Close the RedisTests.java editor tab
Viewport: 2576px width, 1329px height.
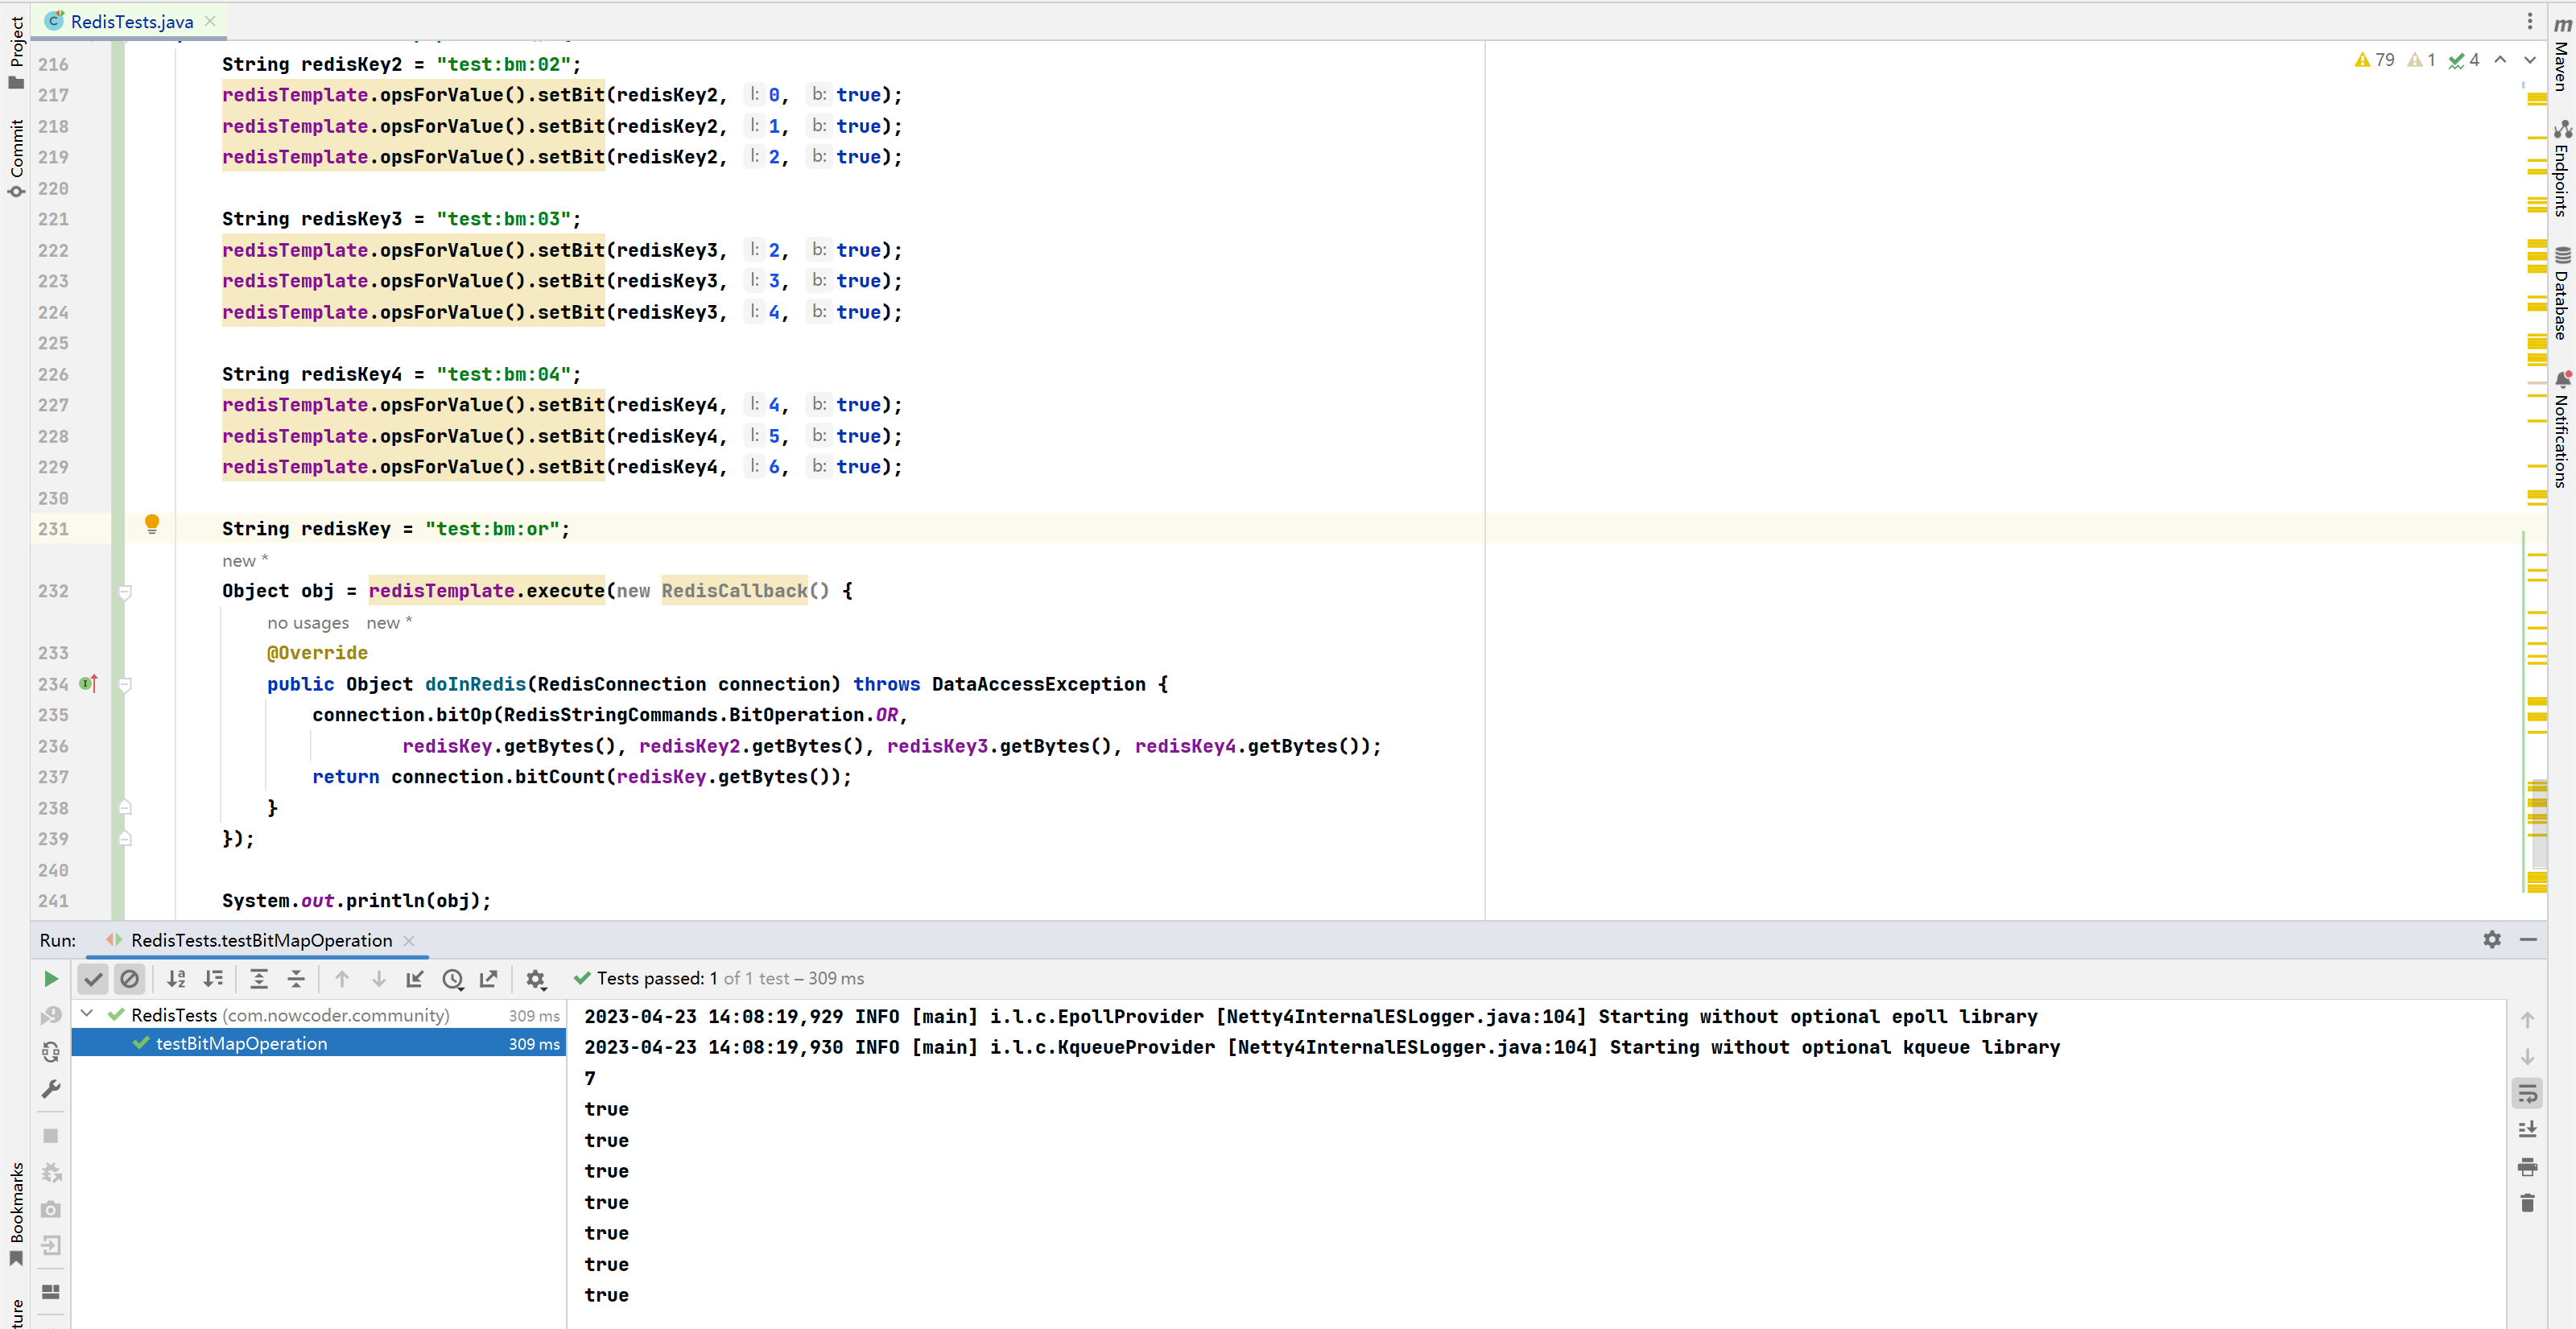[210, 21]
